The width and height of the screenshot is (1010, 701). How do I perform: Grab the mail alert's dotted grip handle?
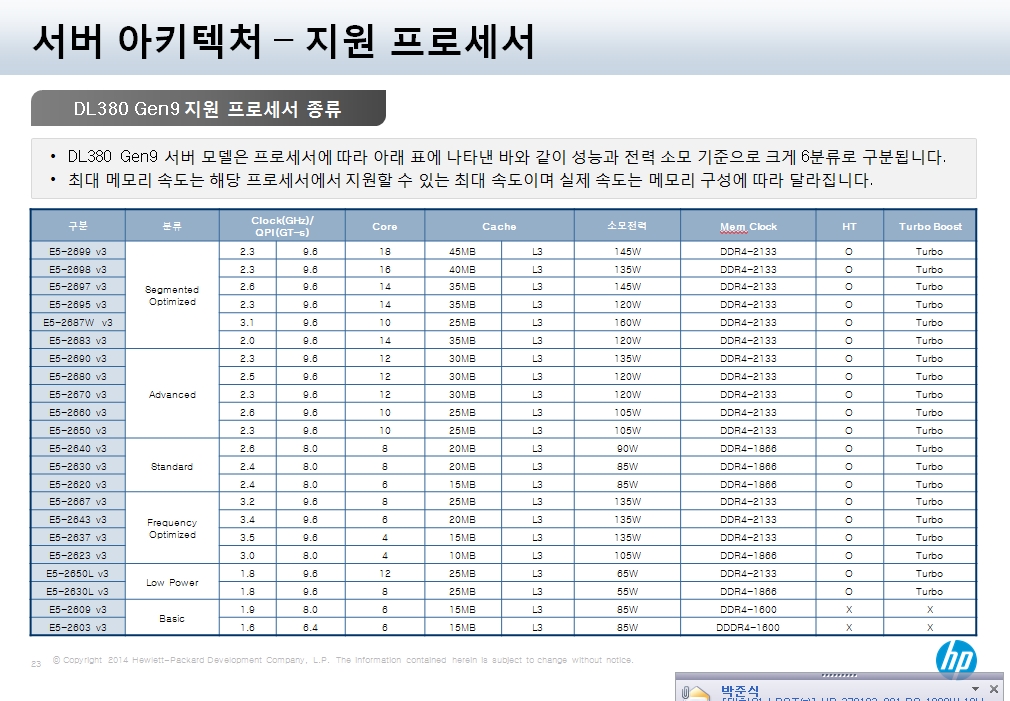(x=839, y=676)
